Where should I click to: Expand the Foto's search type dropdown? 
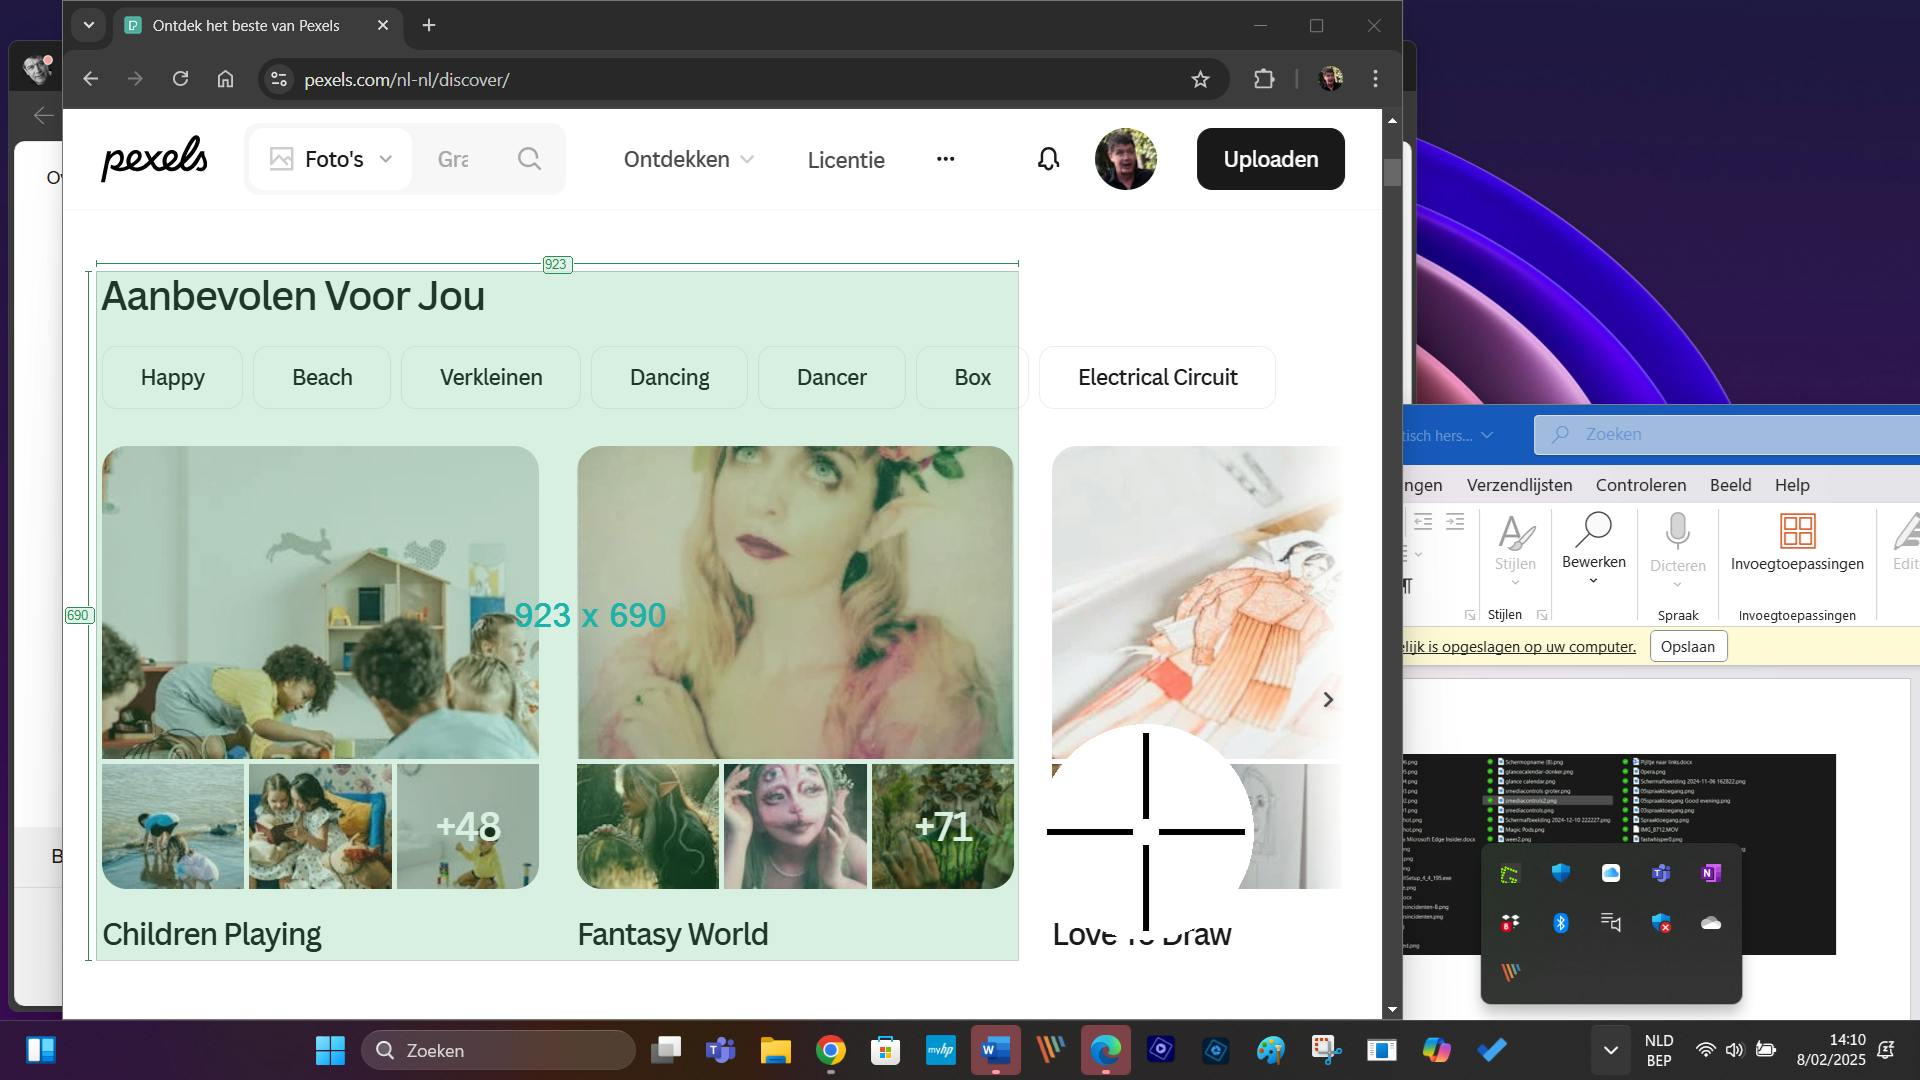click(x=331, y=159)
